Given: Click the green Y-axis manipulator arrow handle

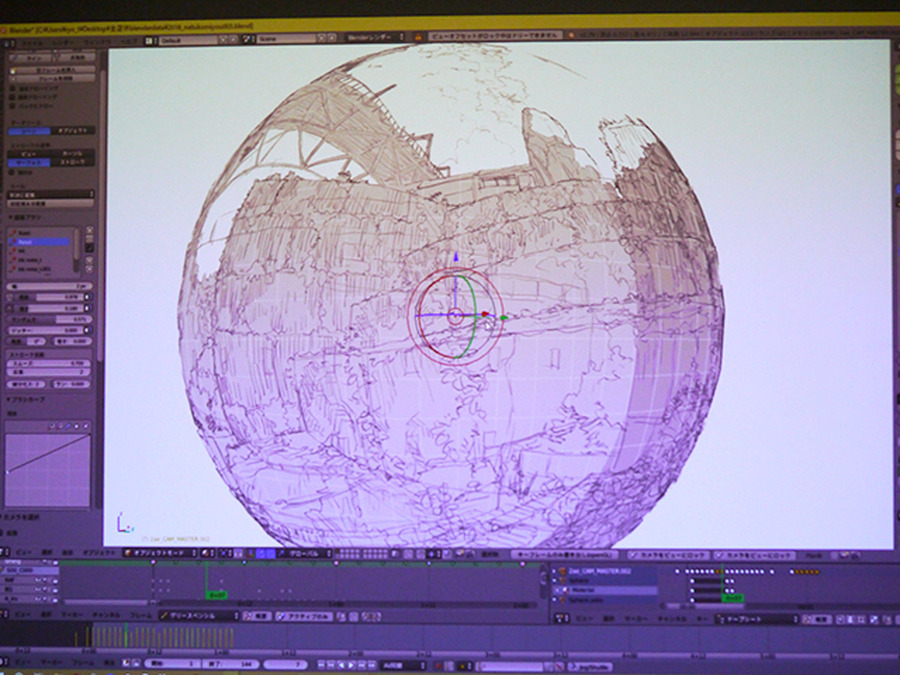Looking at the screenshot, I should 503,319.
